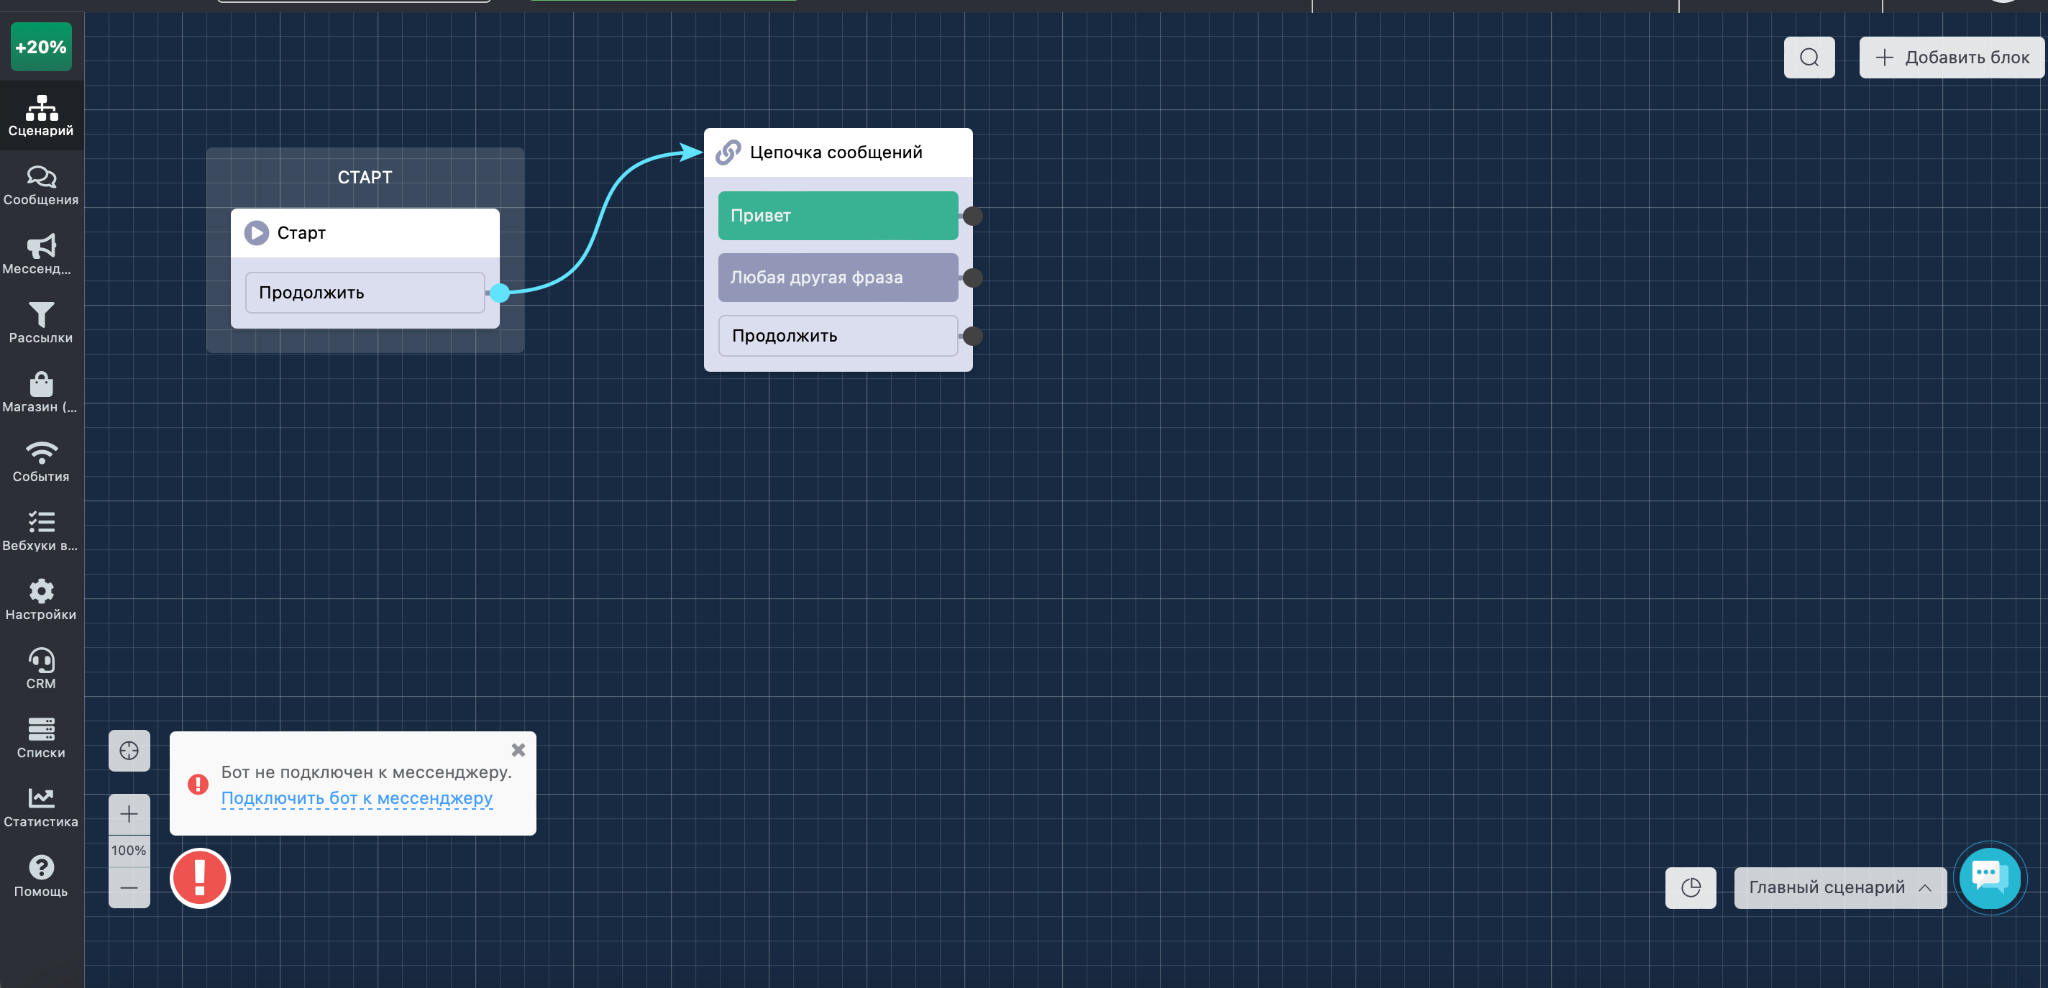Open the Магазин shopping bag section
Screen dimensions: 2048x988
(x=41, y=392)
